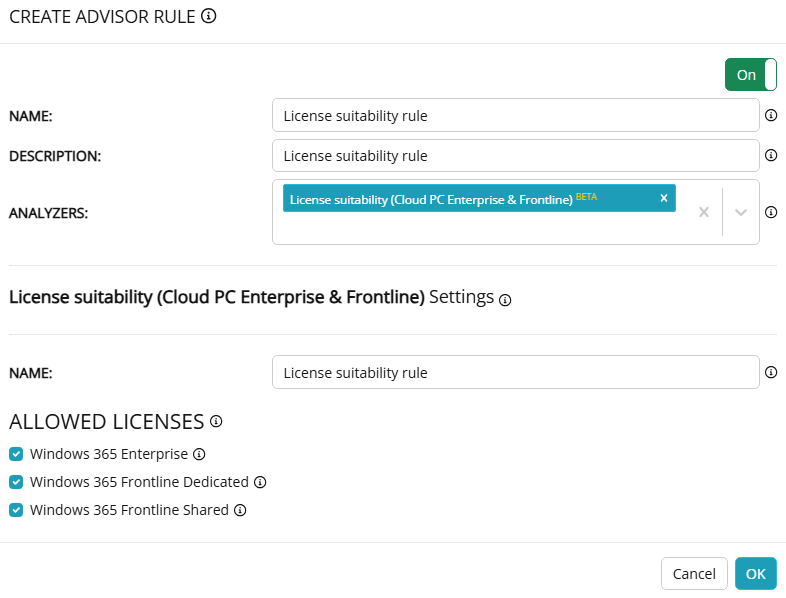Uncheck Windows 365 Frontline Dedicated
This screenshot has width=786, height=598.
point(16,482)
